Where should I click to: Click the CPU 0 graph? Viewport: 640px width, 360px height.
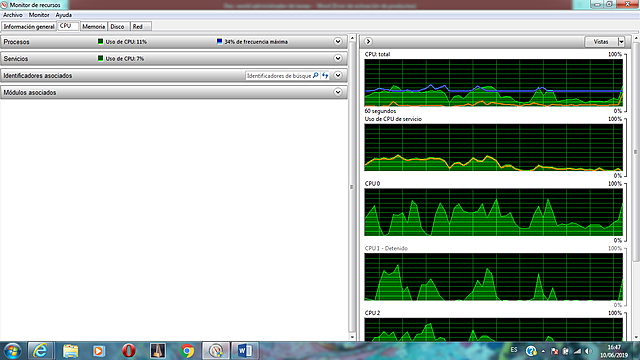click(x=493, y=212)
